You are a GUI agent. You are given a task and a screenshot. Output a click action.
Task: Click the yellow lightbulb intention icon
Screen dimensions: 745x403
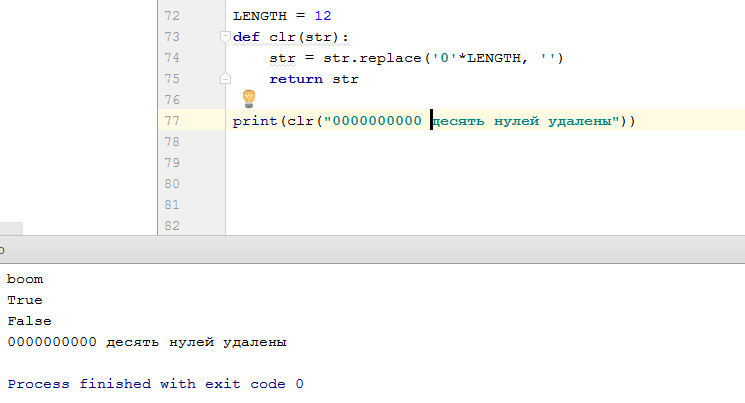(249, 99)
